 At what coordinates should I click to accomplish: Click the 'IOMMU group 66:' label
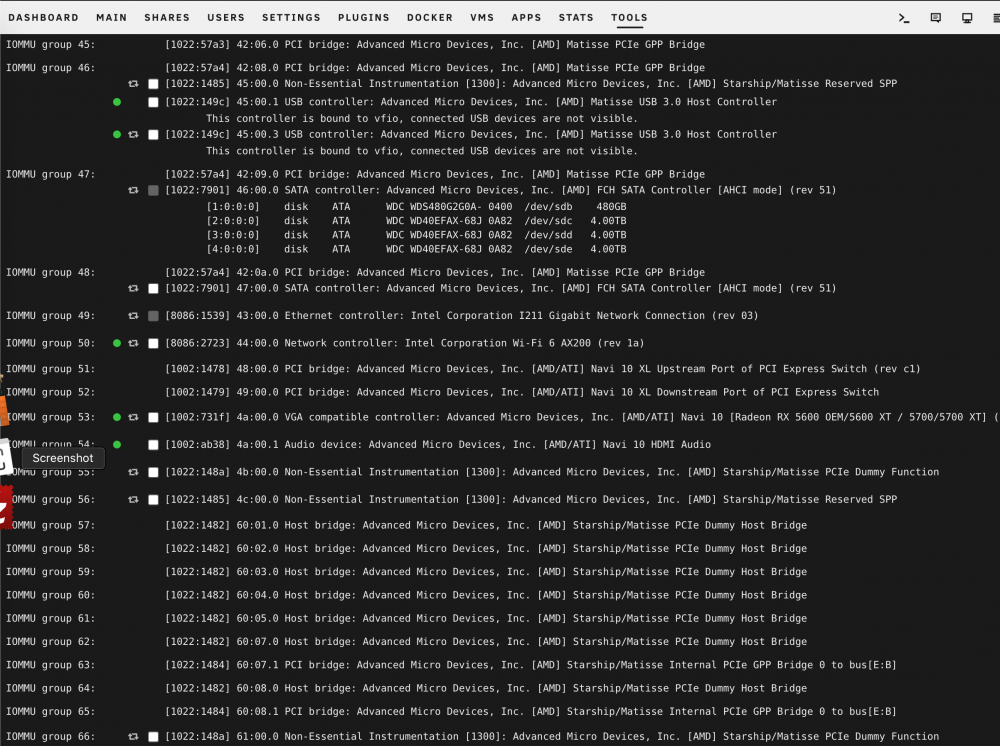[50, 736]
